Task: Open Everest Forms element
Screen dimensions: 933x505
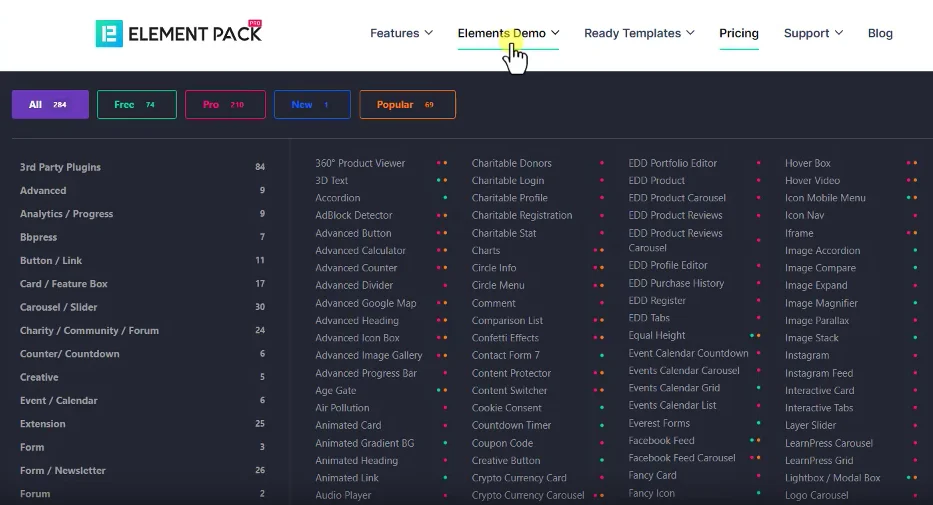Action: 659,423
